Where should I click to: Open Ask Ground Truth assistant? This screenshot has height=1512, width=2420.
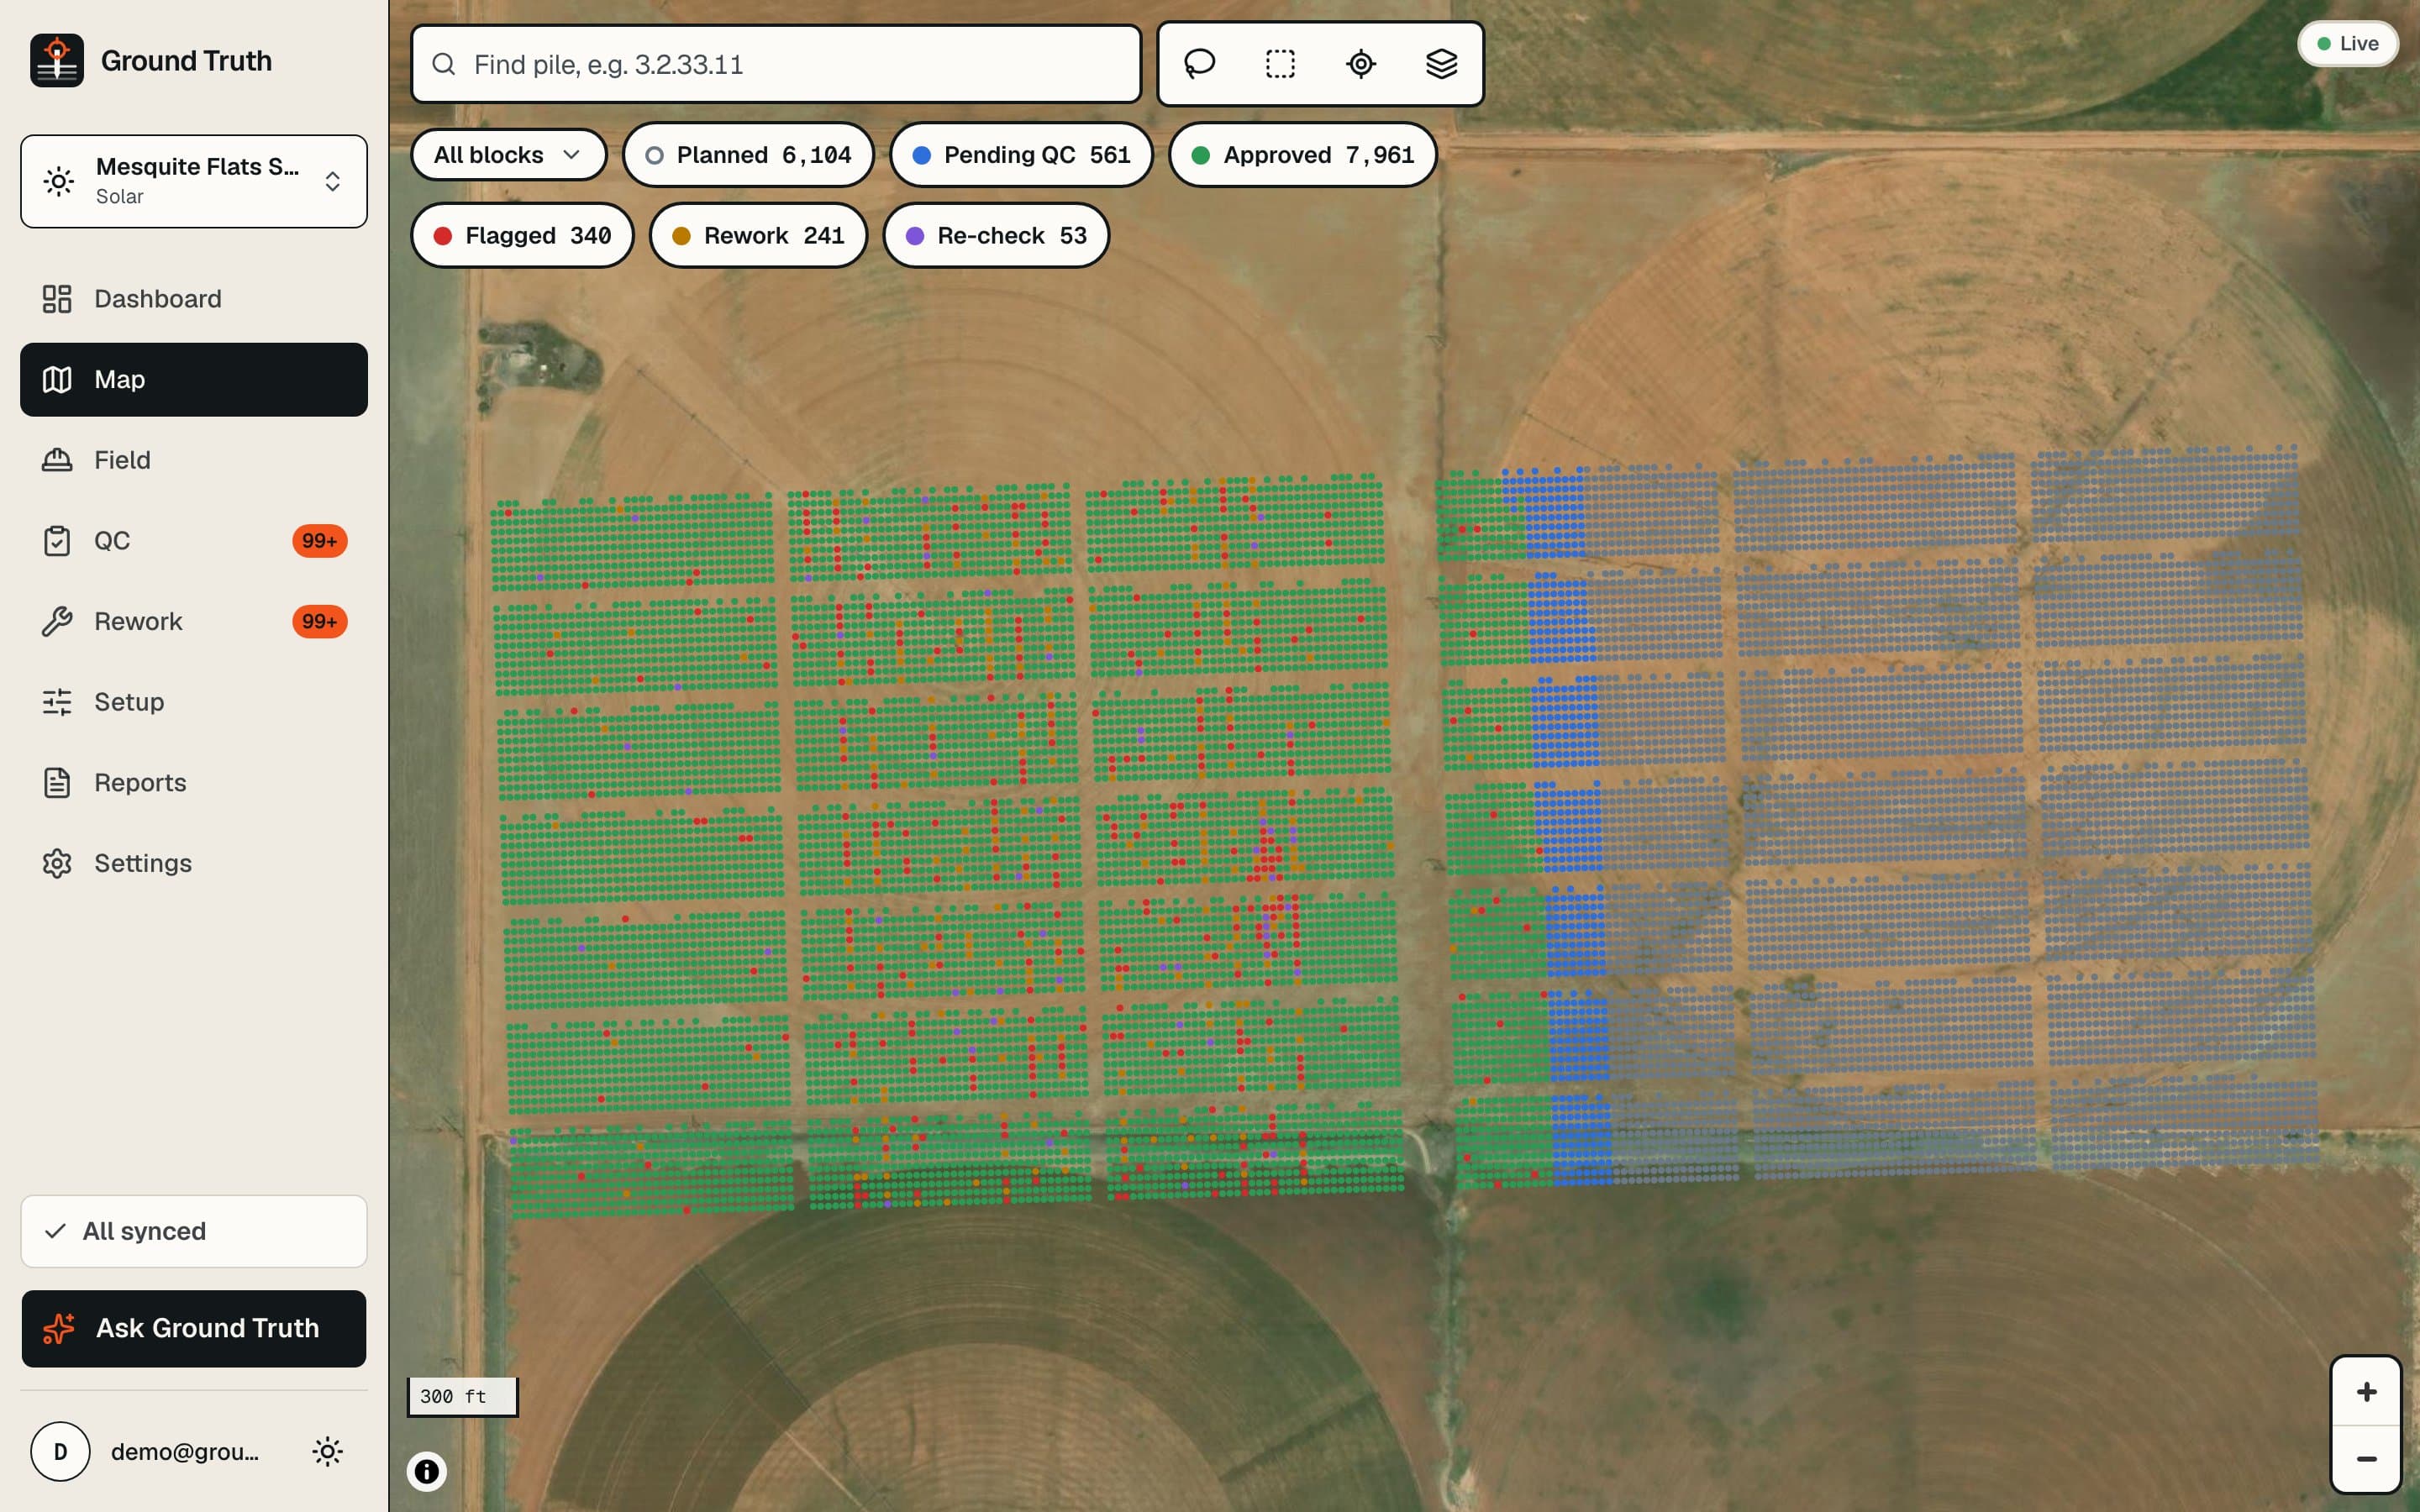[x=194, y=1328]
